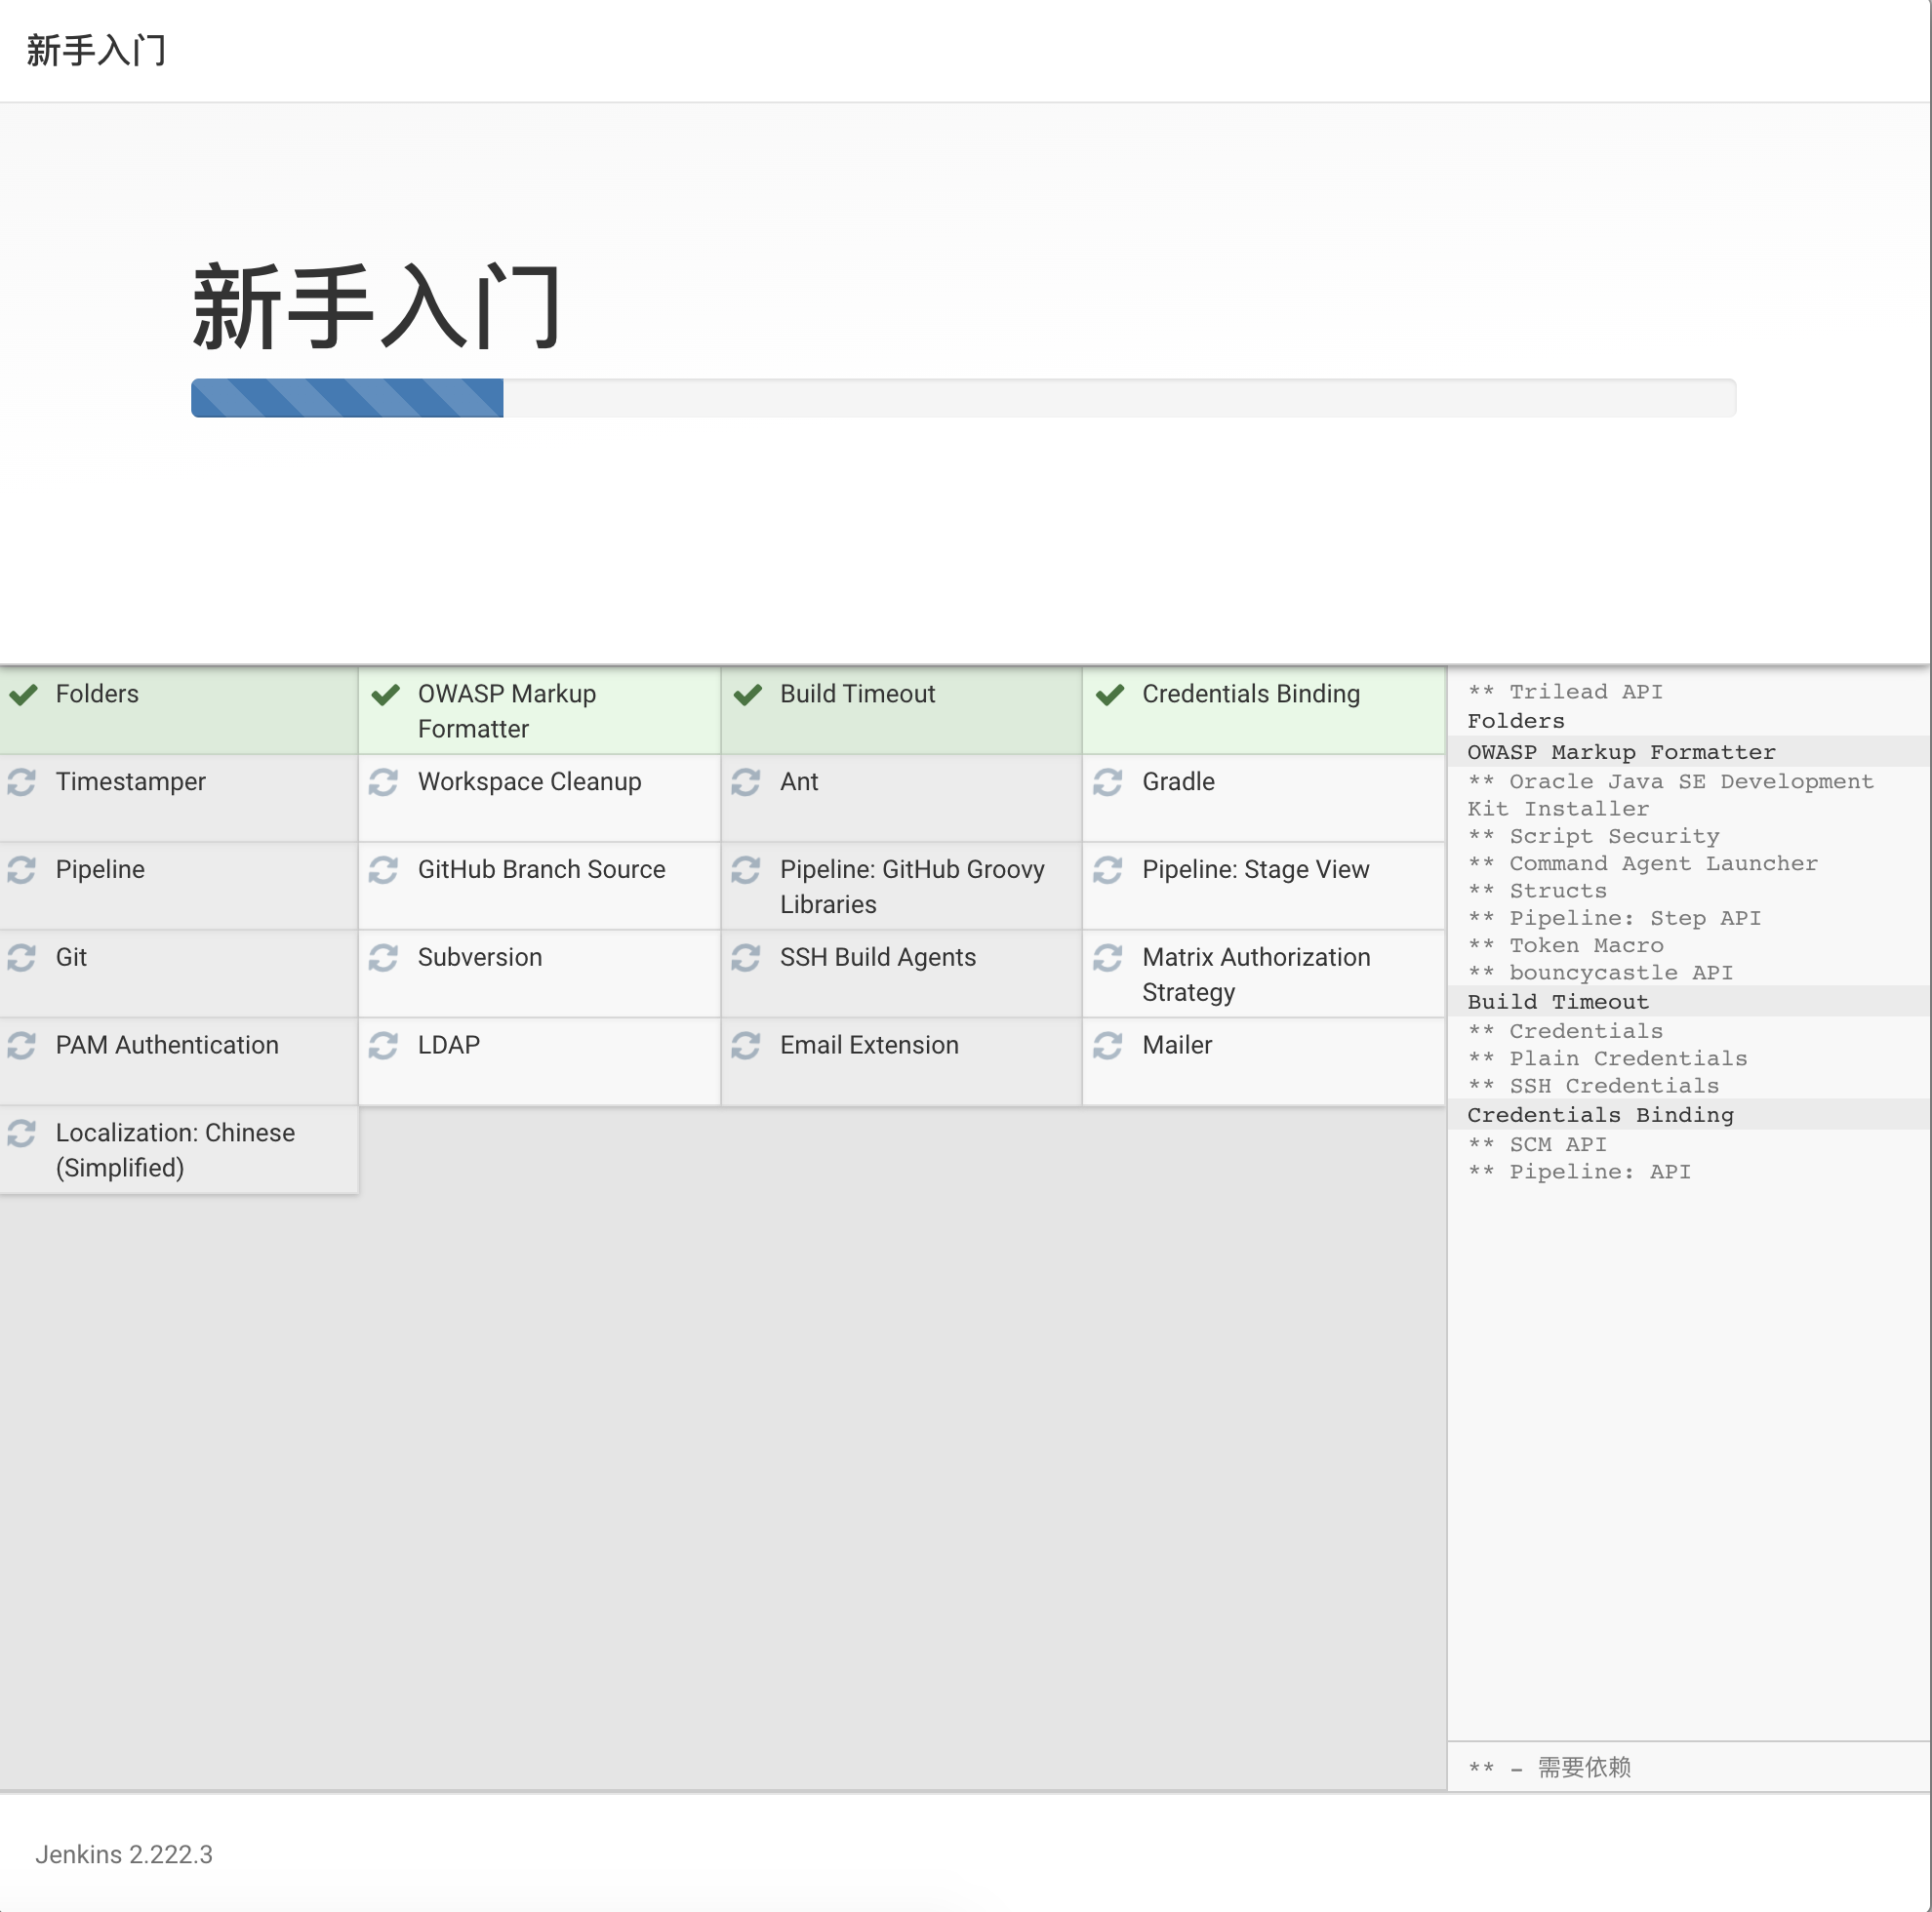This screenshot has width=1932, height=1912.
Task: Click the blue striped installation progress bar
Action: 347,398
